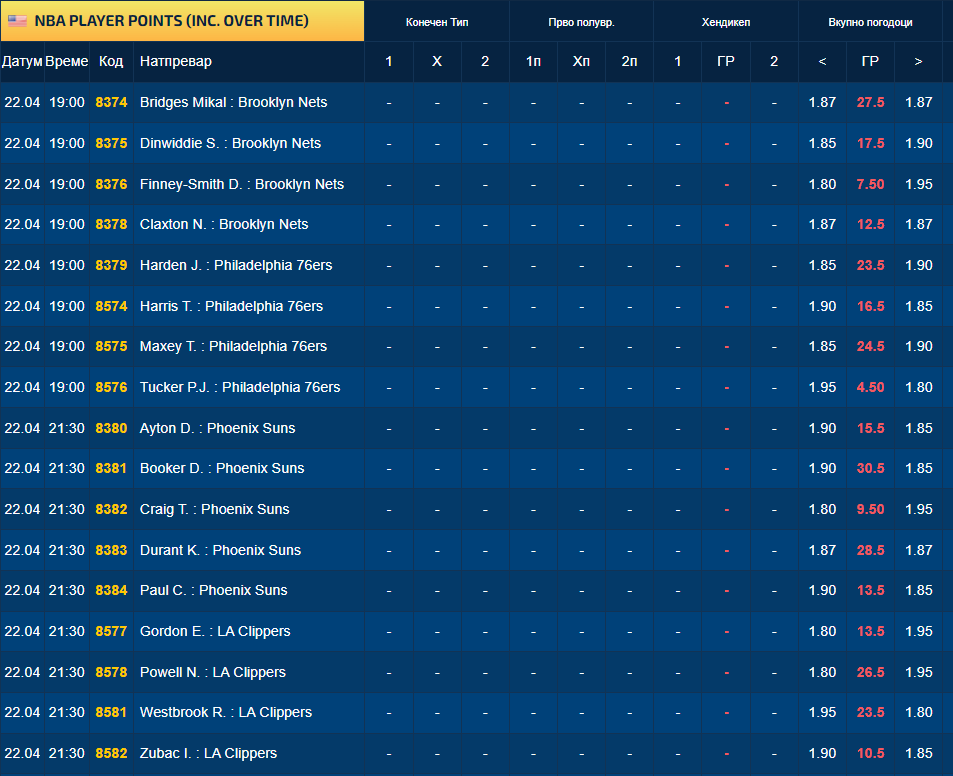The height and width of the screenshot is (776, 953).
Task: Bet under 1.85 for Dinwiddie S.
Action: (x=822, y=143)
